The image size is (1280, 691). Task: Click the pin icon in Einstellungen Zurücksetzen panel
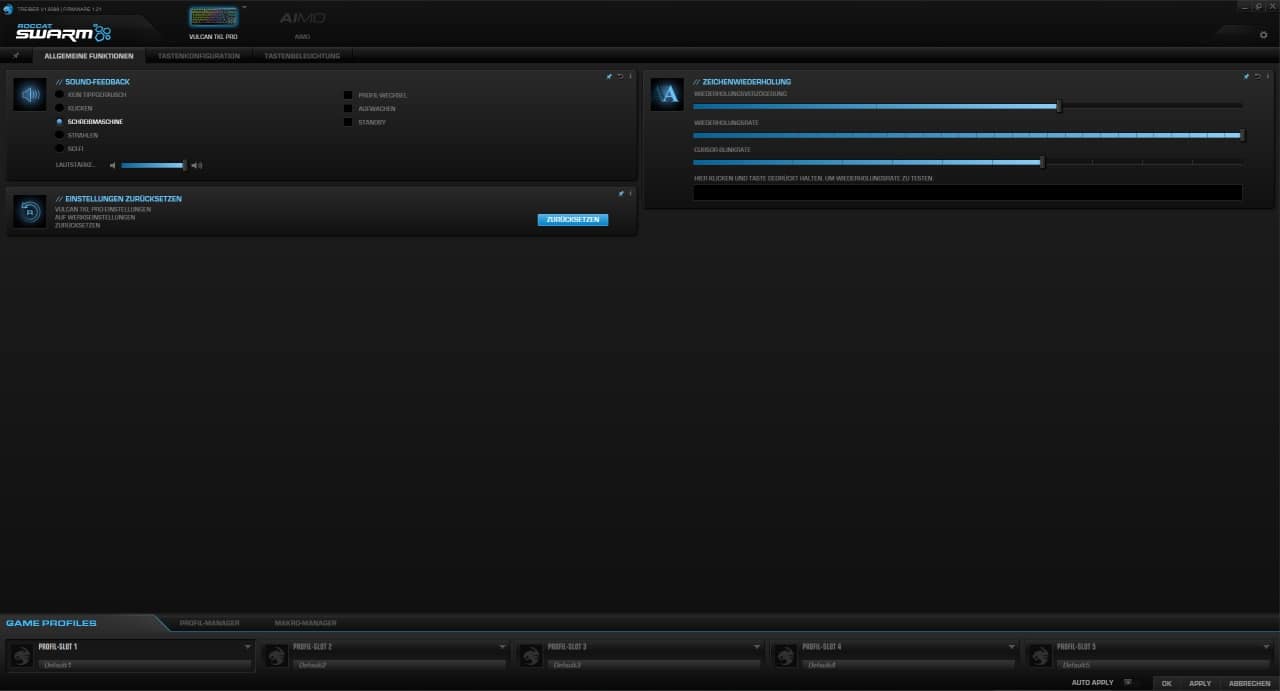click(x=620, y=193)
